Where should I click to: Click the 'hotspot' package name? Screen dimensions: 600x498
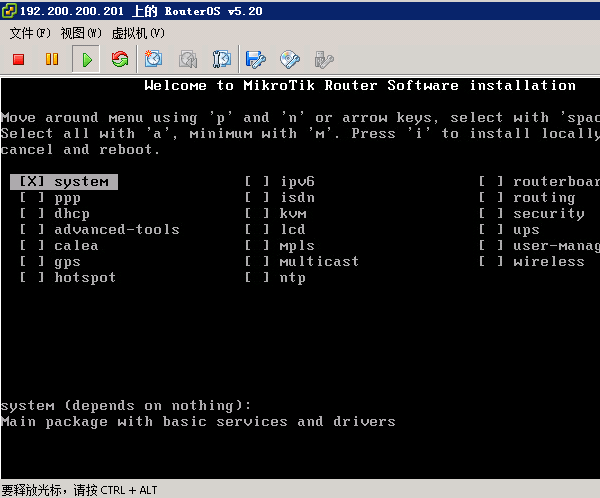point(85,277)
